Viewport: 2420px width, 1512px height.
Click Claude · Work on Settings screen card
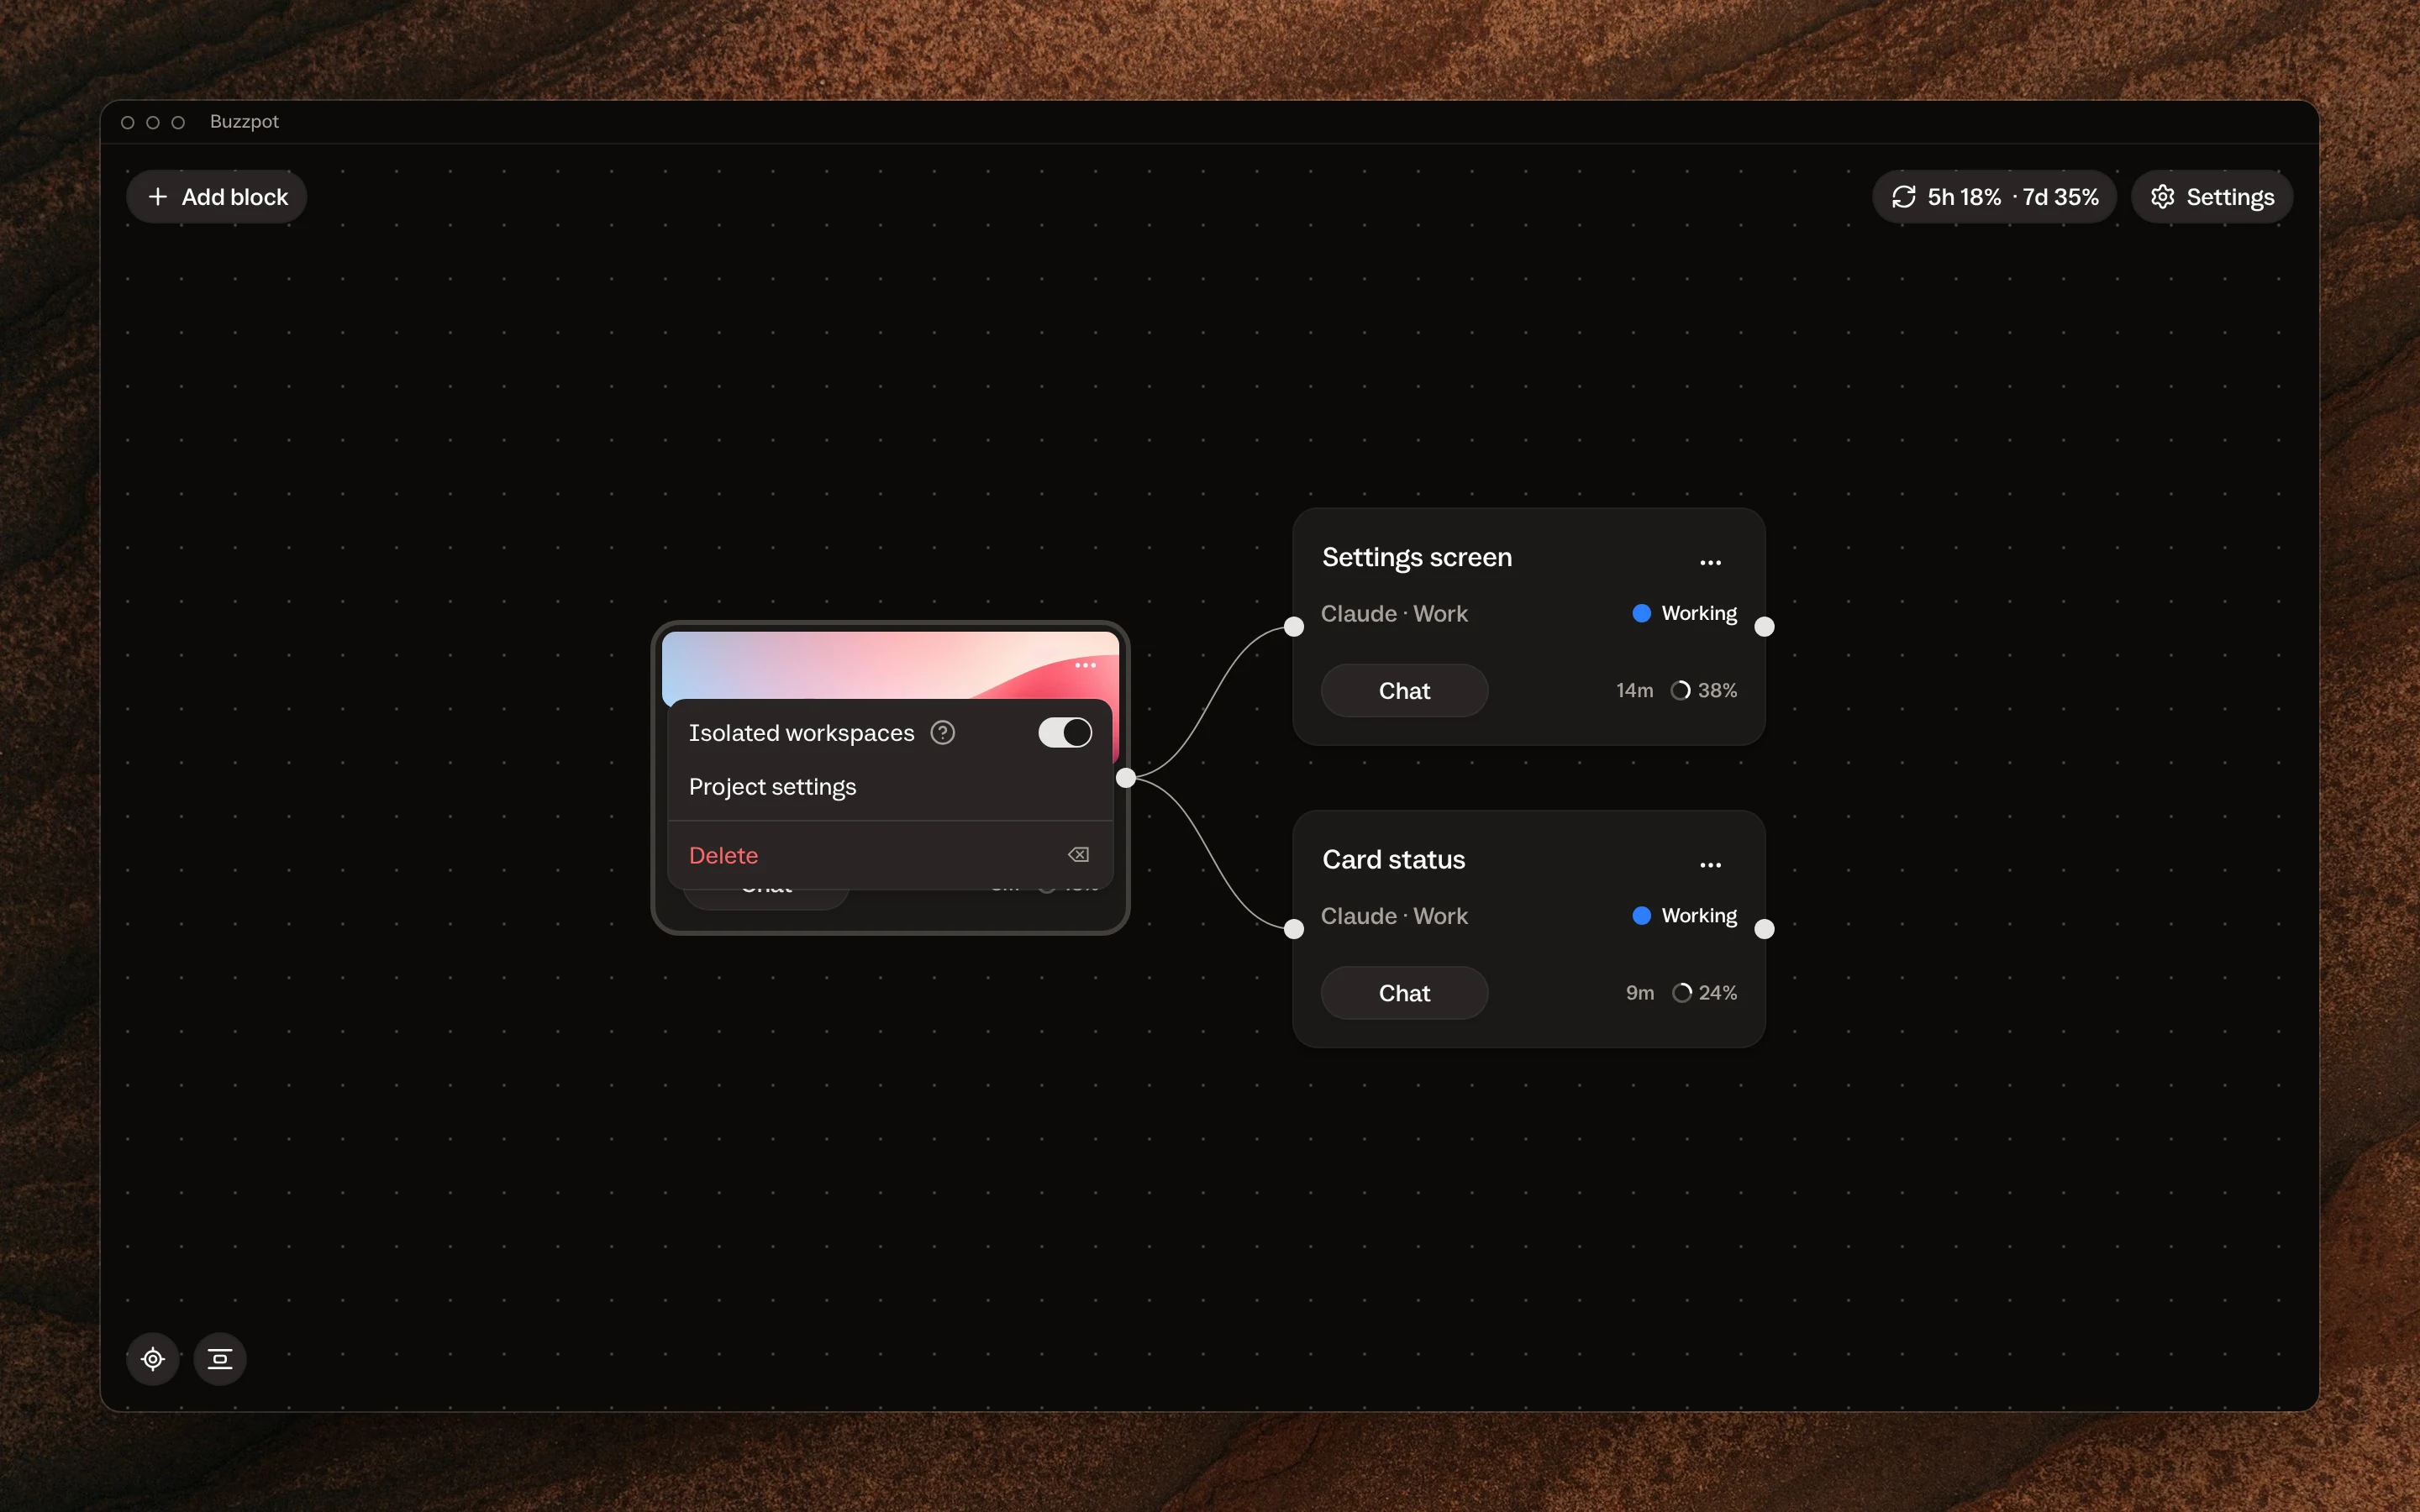point(1394,614)
